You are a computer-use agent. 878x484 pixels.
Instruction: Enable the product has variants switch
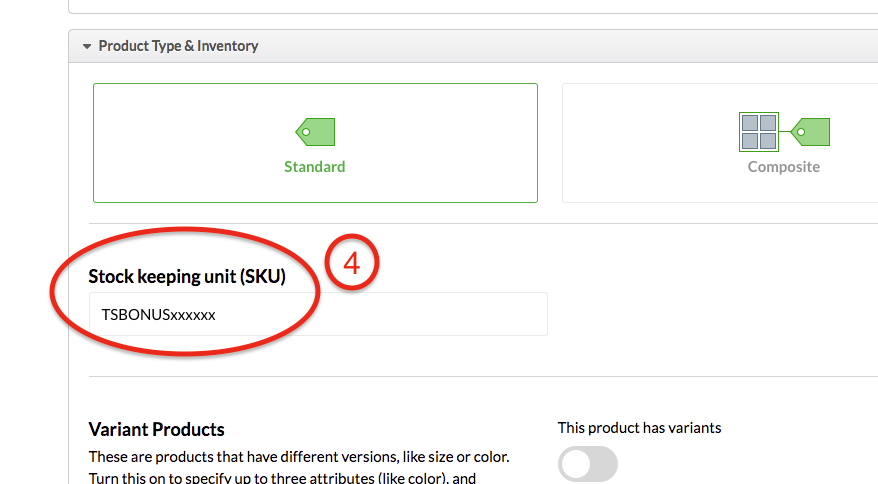588,464
